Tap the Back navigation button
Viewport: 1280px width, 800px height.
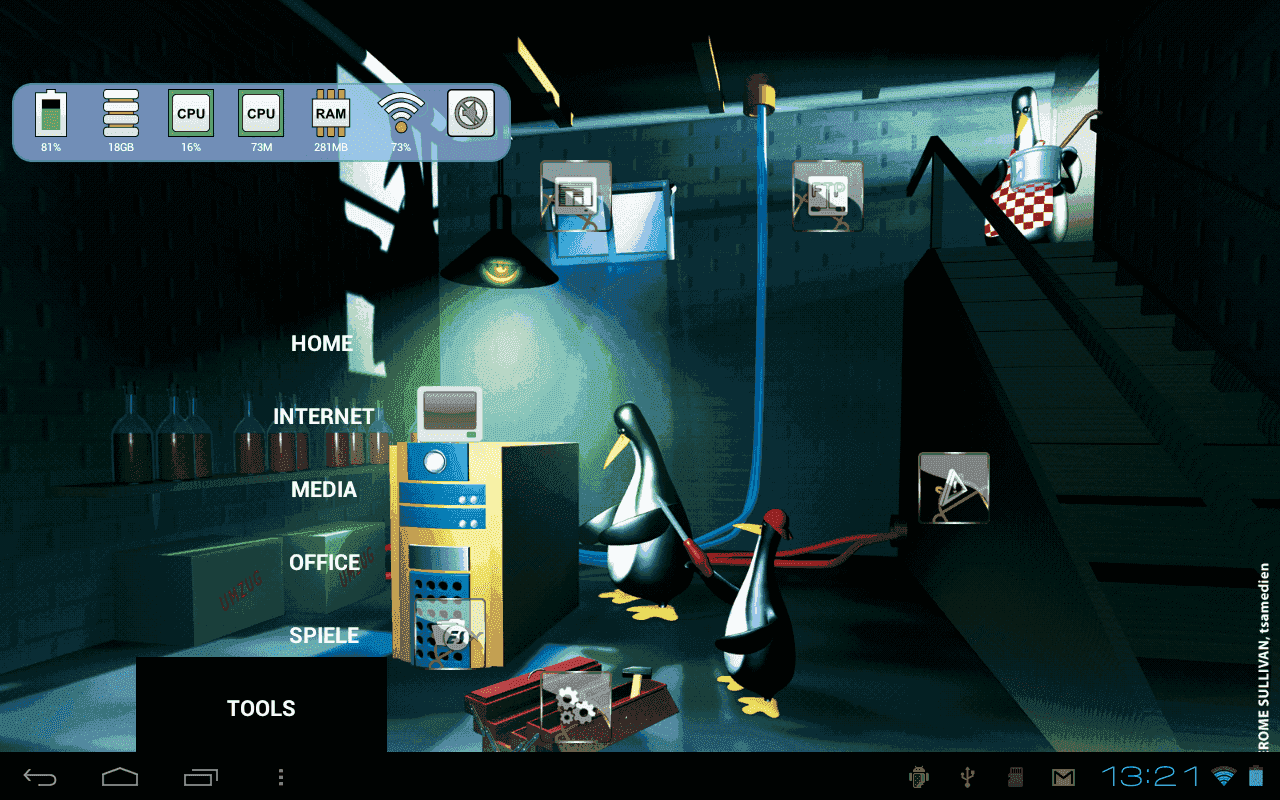[x=40, y=776]
